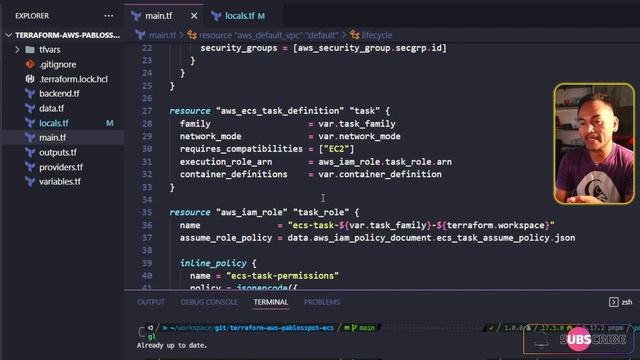640x360 pixels.
Task: Click the Terraform icon beside locals.tf in explorer
Action: pyautogui.click(x=30, y=123)
